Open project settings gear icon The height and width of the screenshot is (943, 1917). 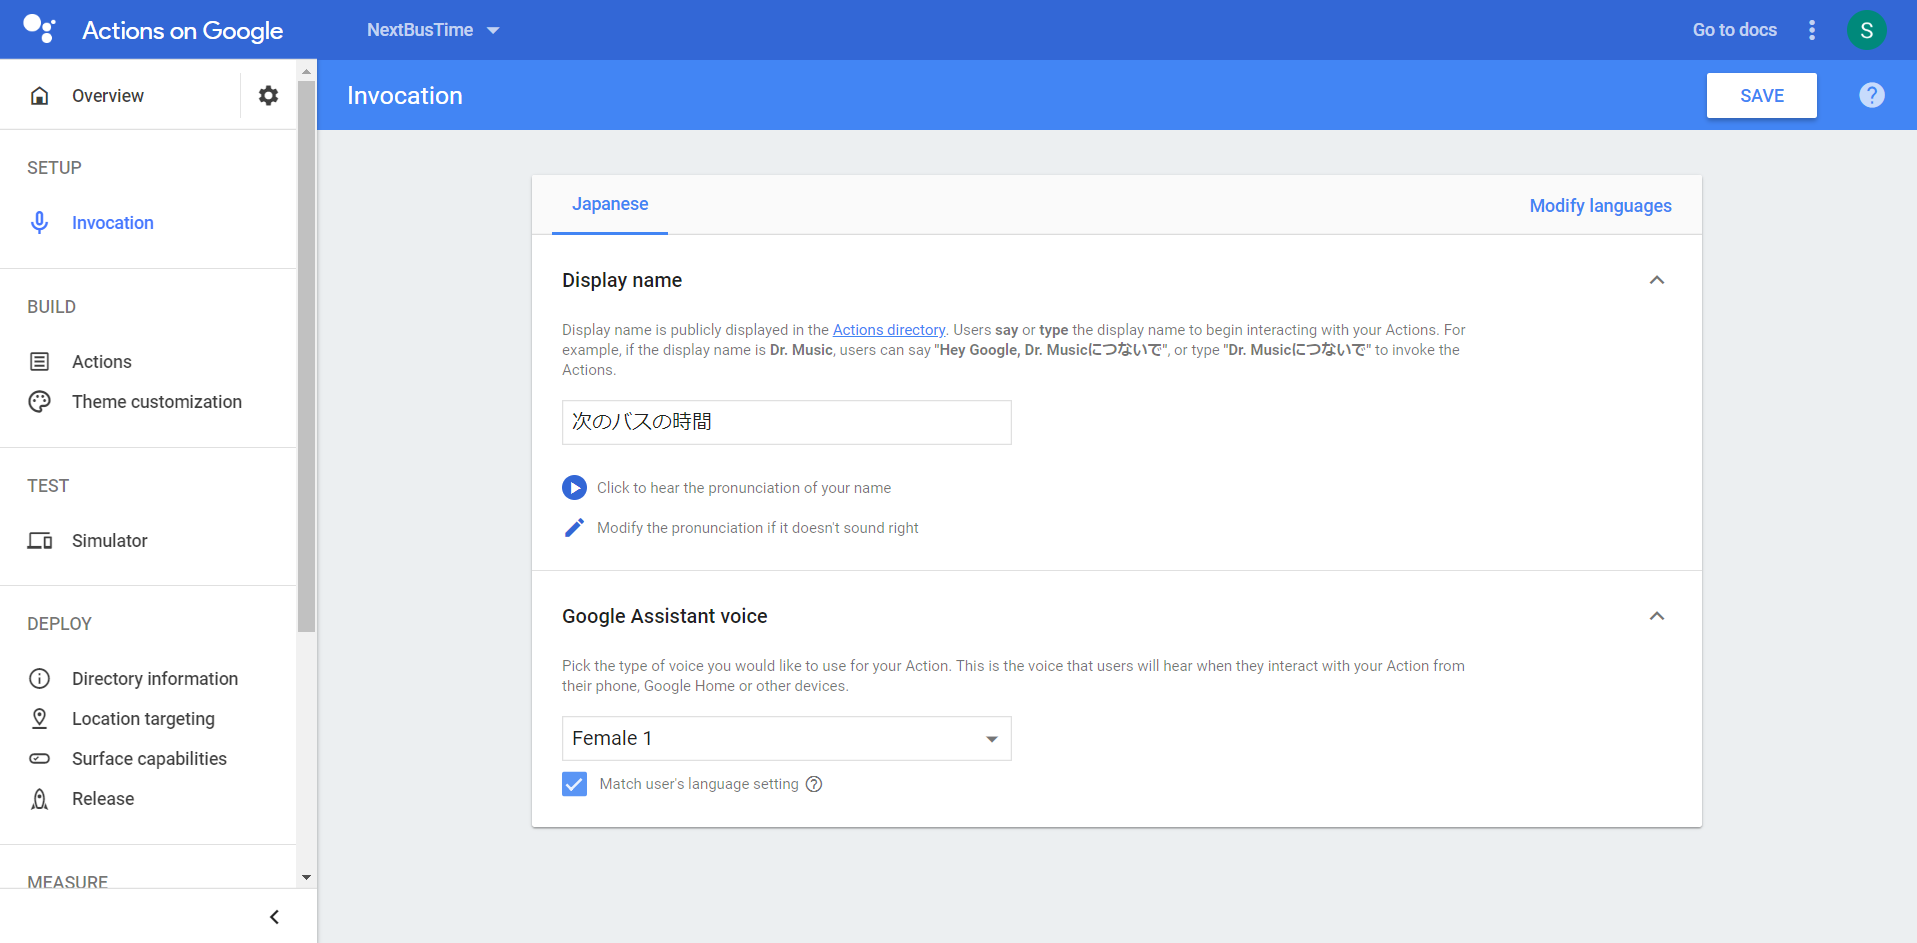coord(268,95)
